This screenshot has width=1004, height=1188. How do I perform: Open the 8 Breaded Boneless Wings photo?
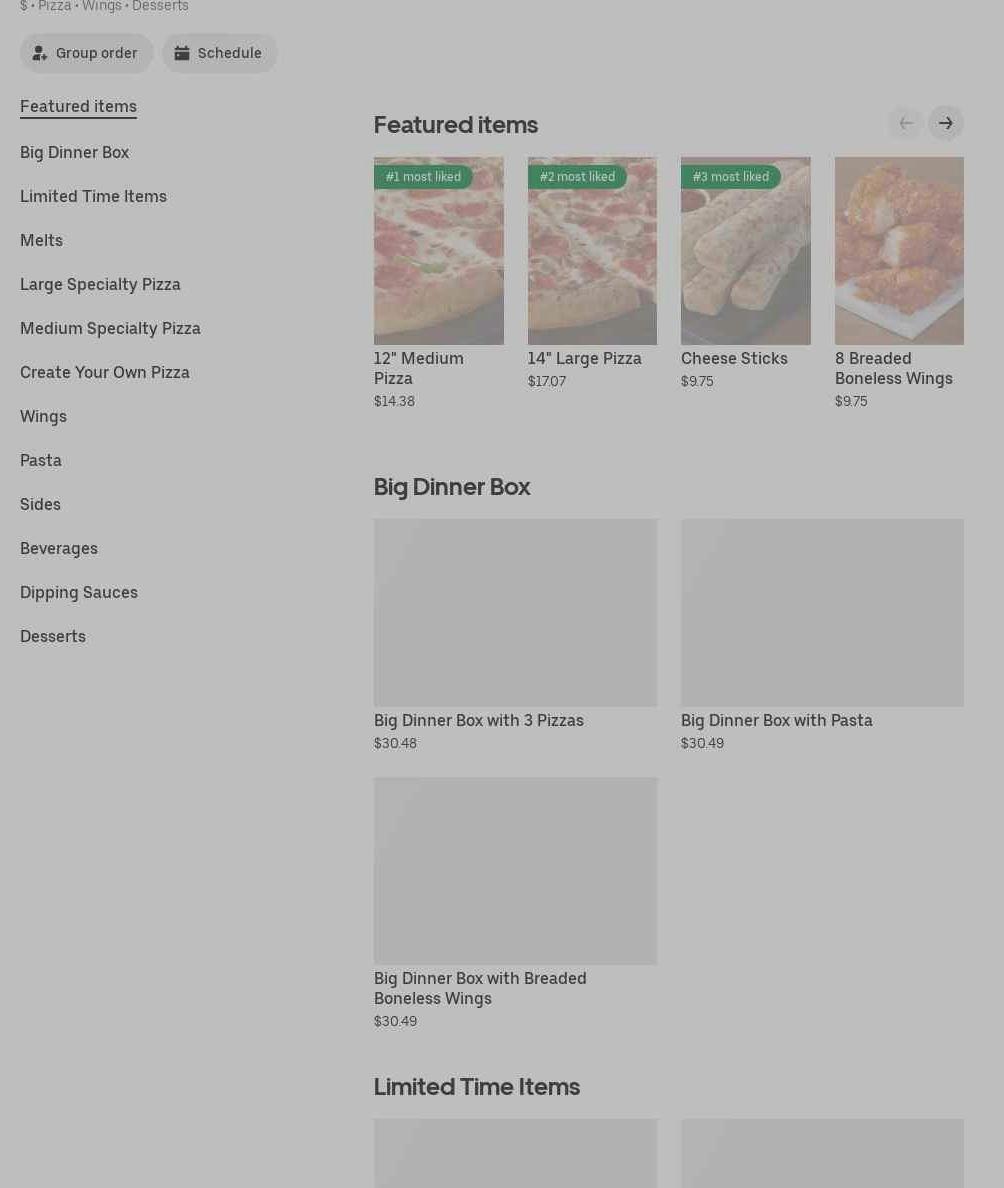point(899,251)
